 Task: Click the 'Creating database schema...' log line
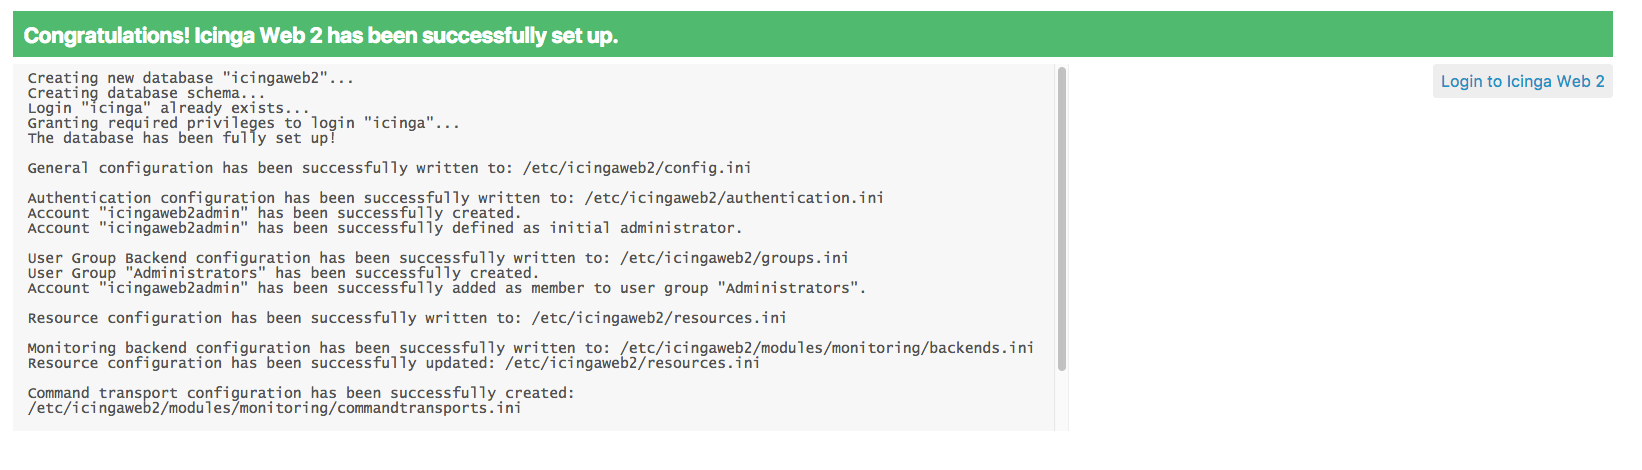click(x=146, y=93)
